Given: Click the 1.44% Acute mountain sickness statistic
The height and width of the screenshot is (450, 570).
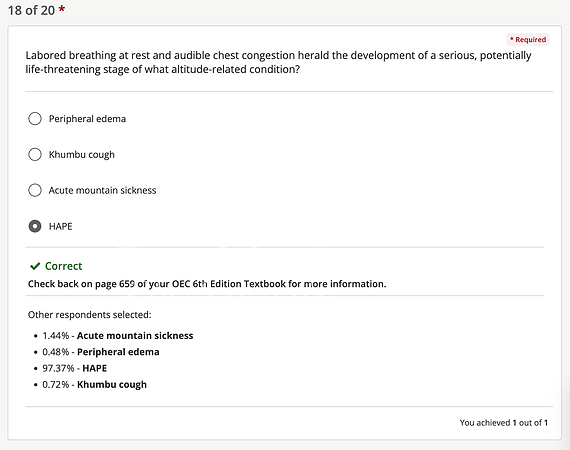Looking at the screenshot, I should 118,336.
